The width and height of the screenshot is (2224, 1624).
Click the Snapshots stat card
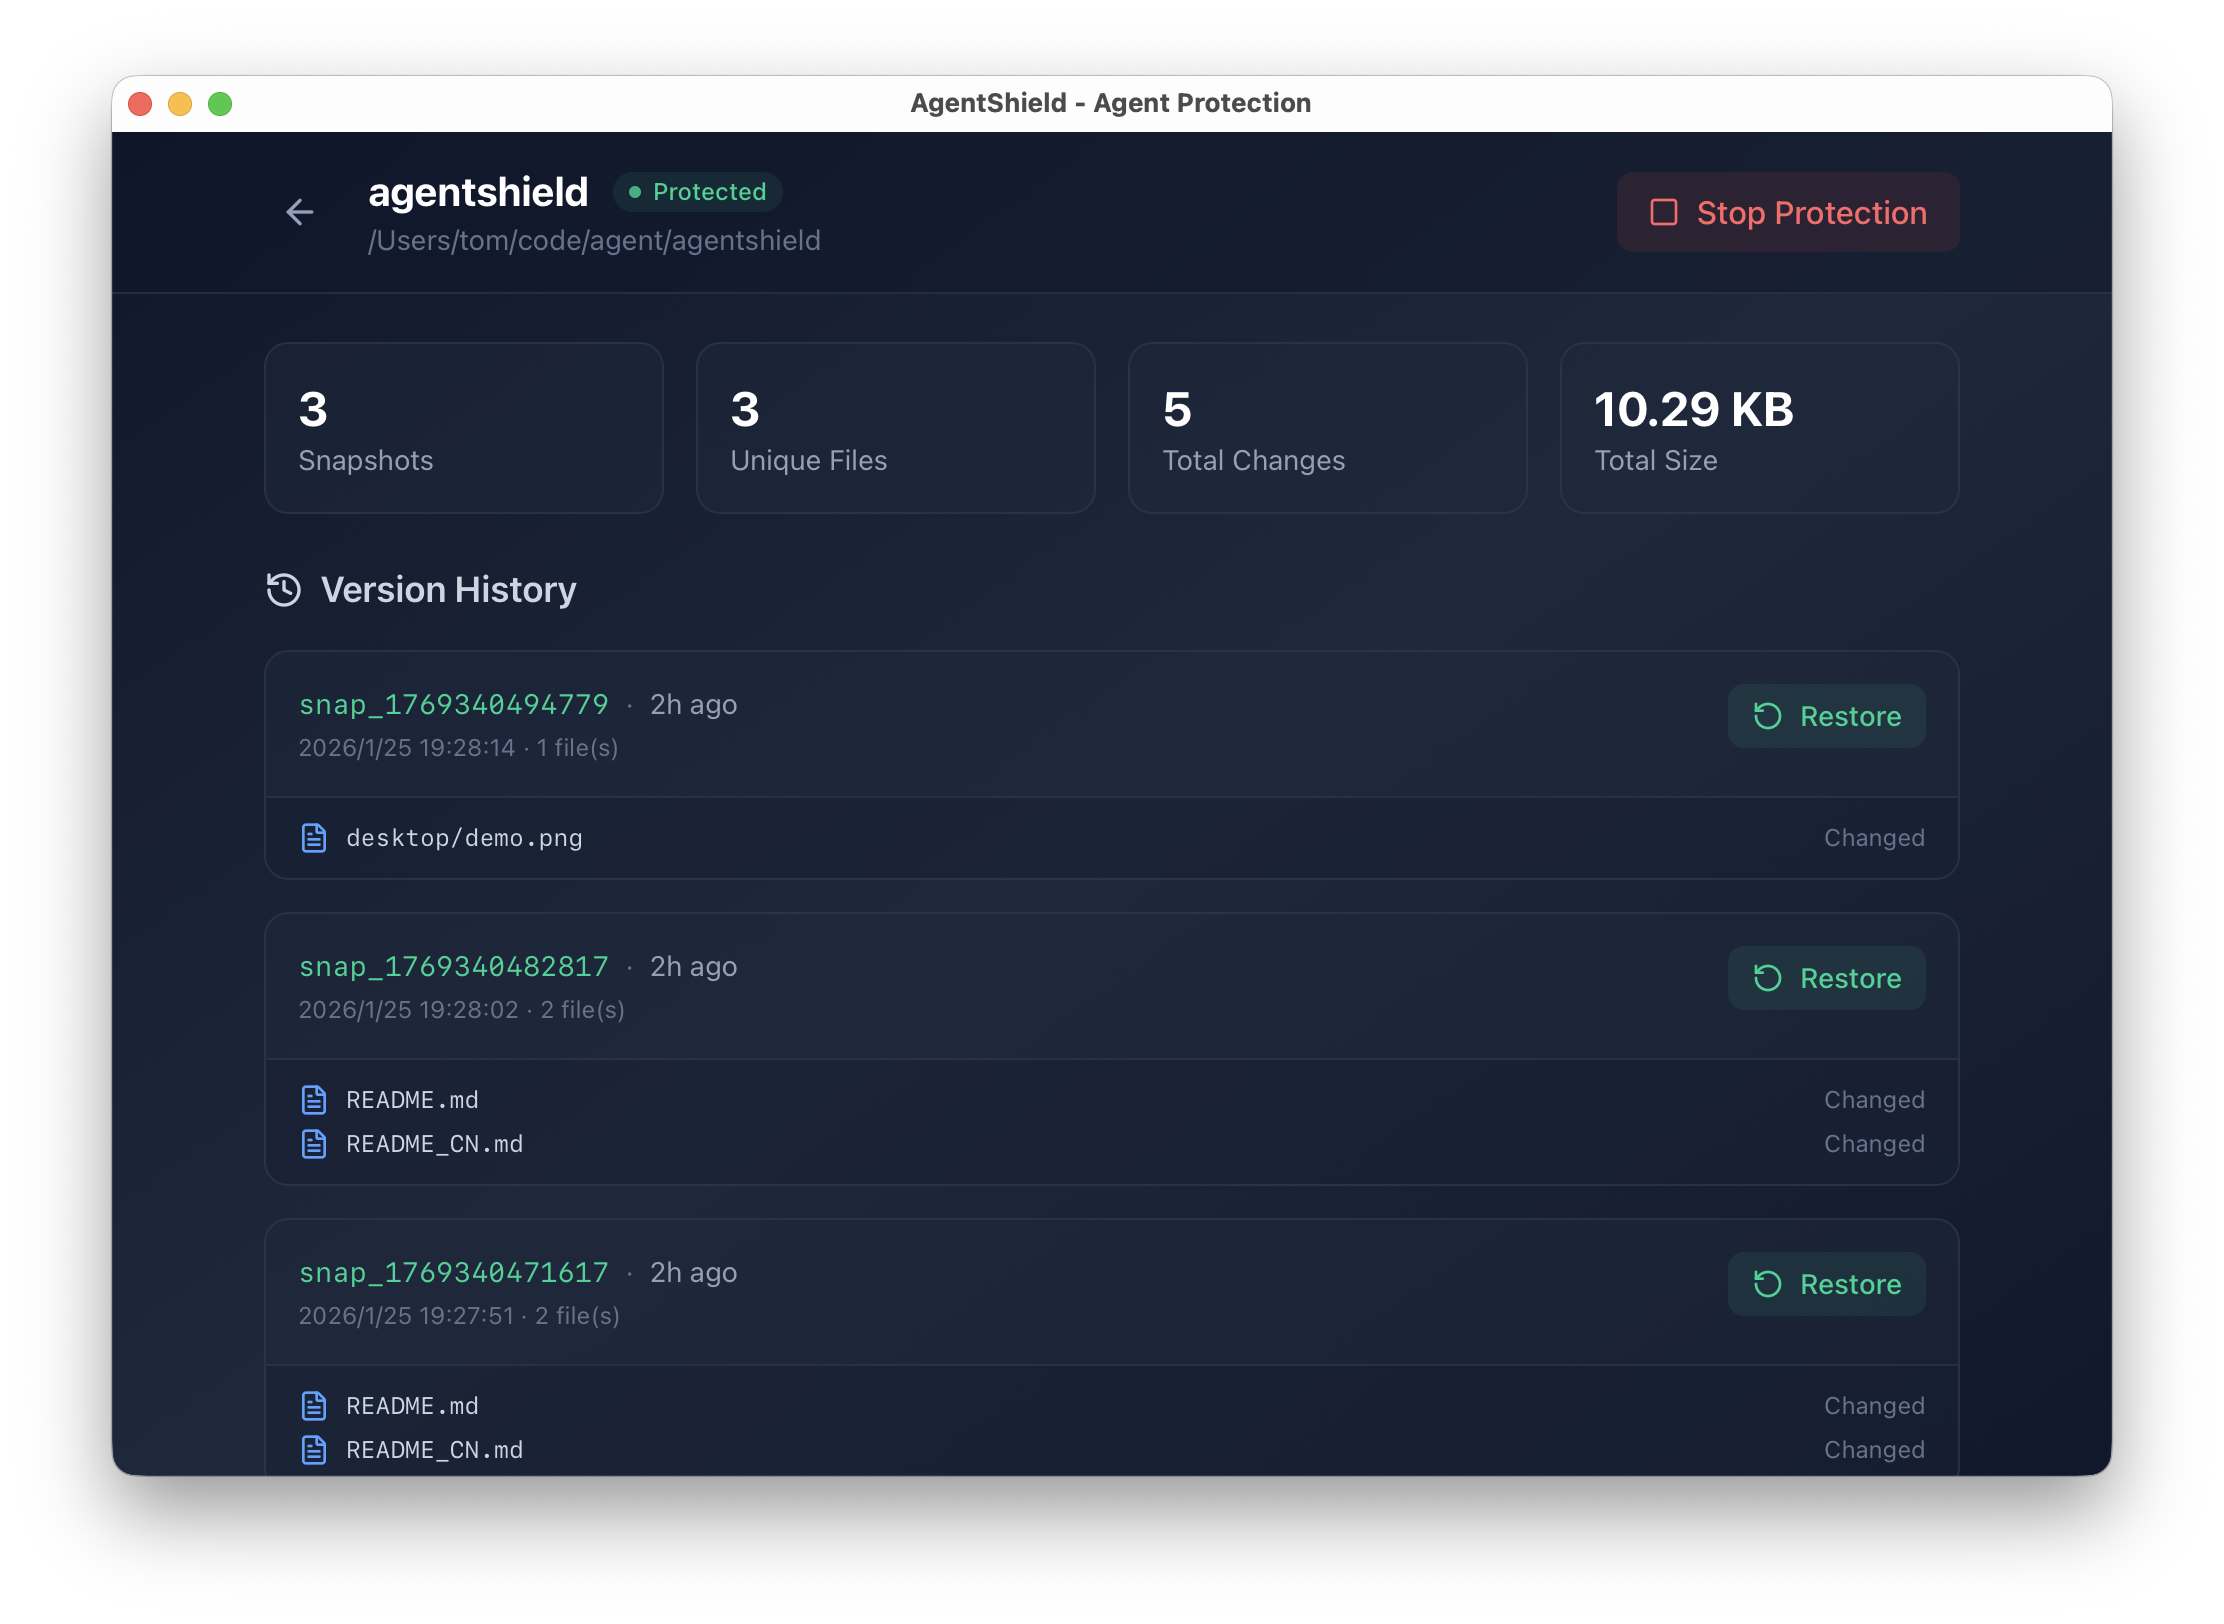tap(463, 428)
